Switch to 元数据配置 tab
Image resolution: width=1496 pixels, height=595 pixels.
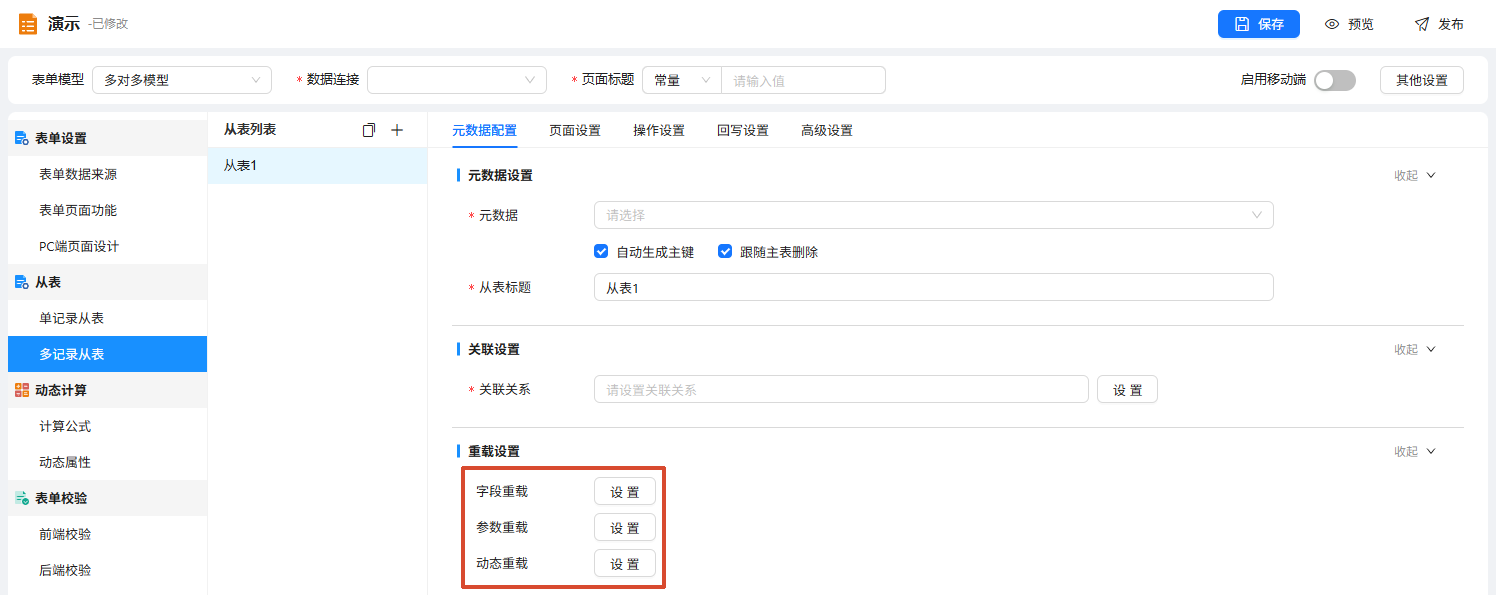pos(485,130)
